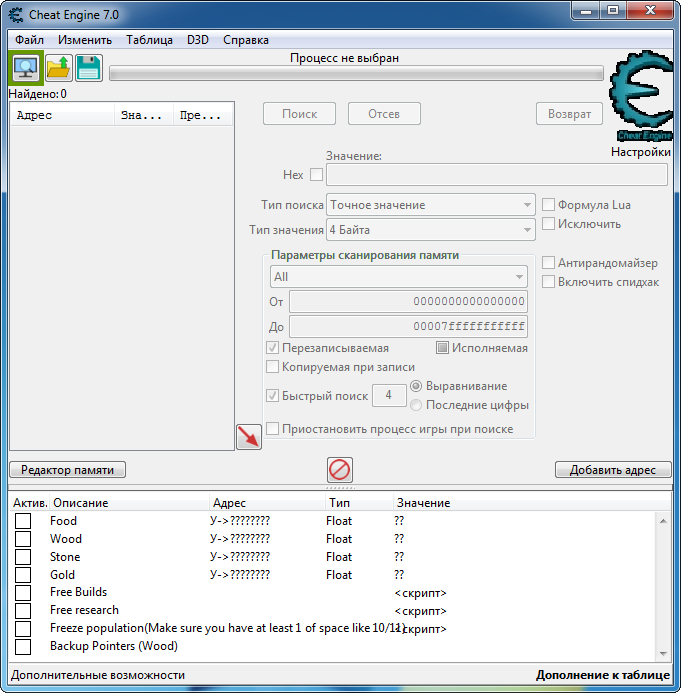
Task: Open Редактор памяти
Action: tap(68, 470)
